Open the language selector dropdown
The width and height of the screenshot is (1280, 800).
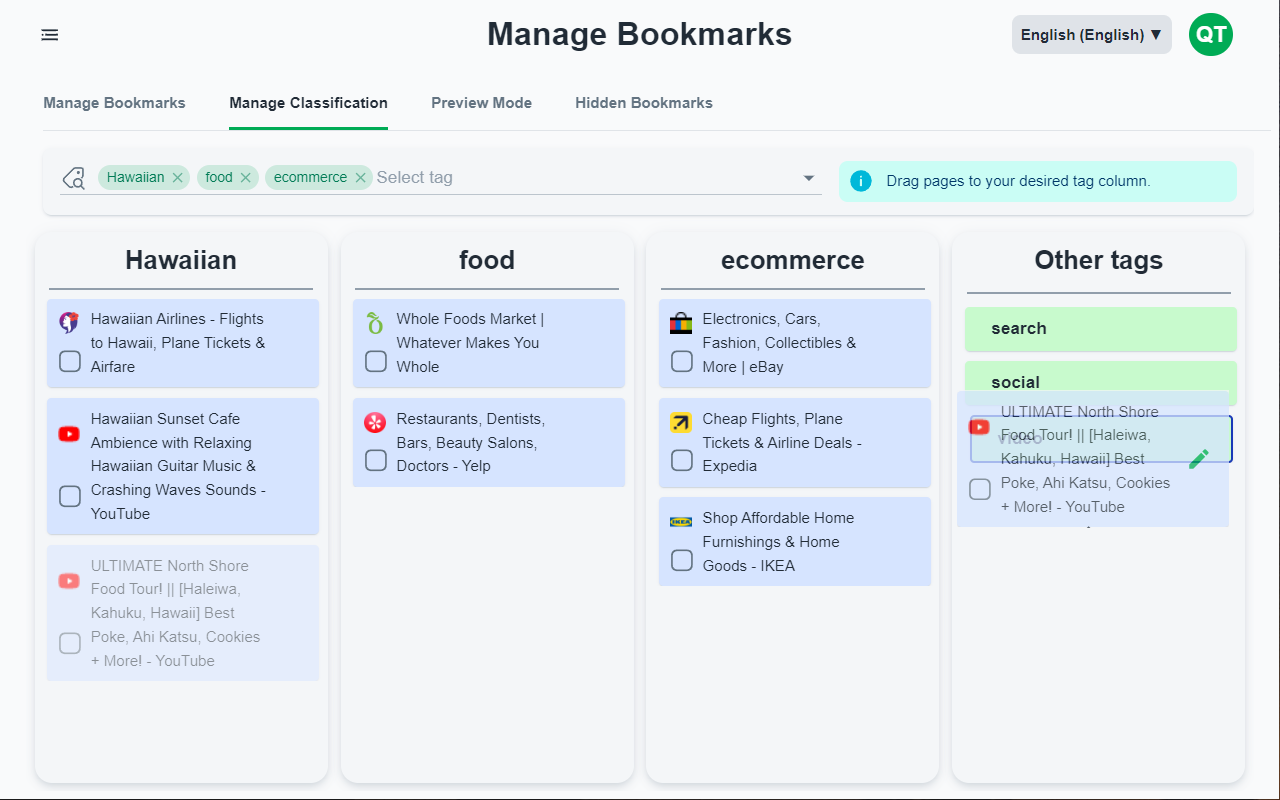[x=1091, y=35]
